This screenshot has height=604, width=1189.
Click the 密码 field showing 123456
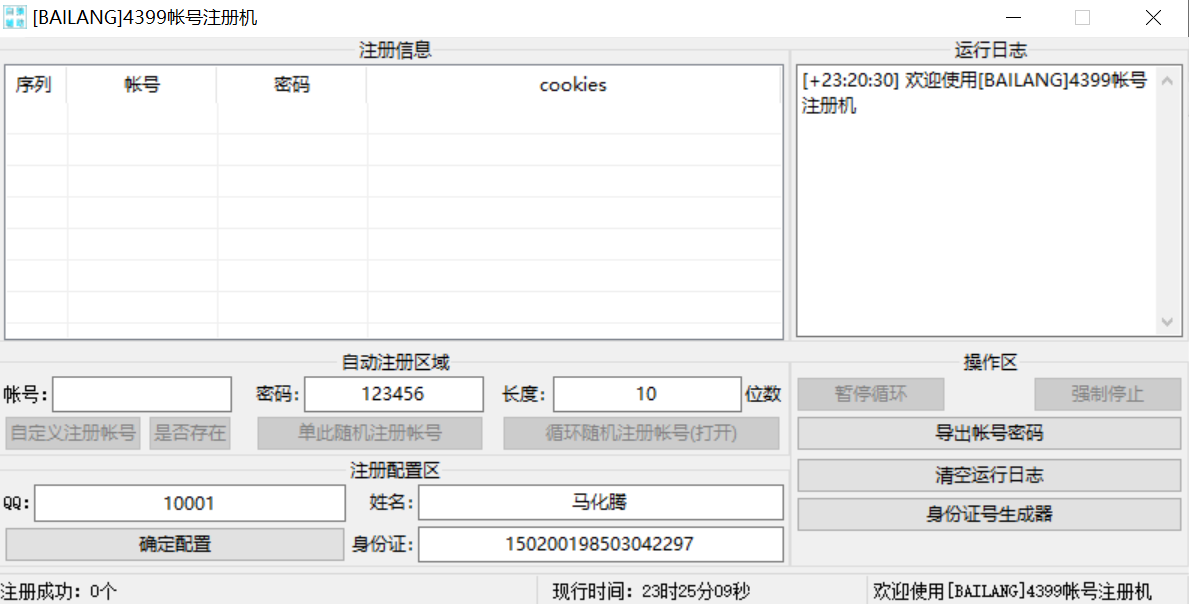coord(393,394)
